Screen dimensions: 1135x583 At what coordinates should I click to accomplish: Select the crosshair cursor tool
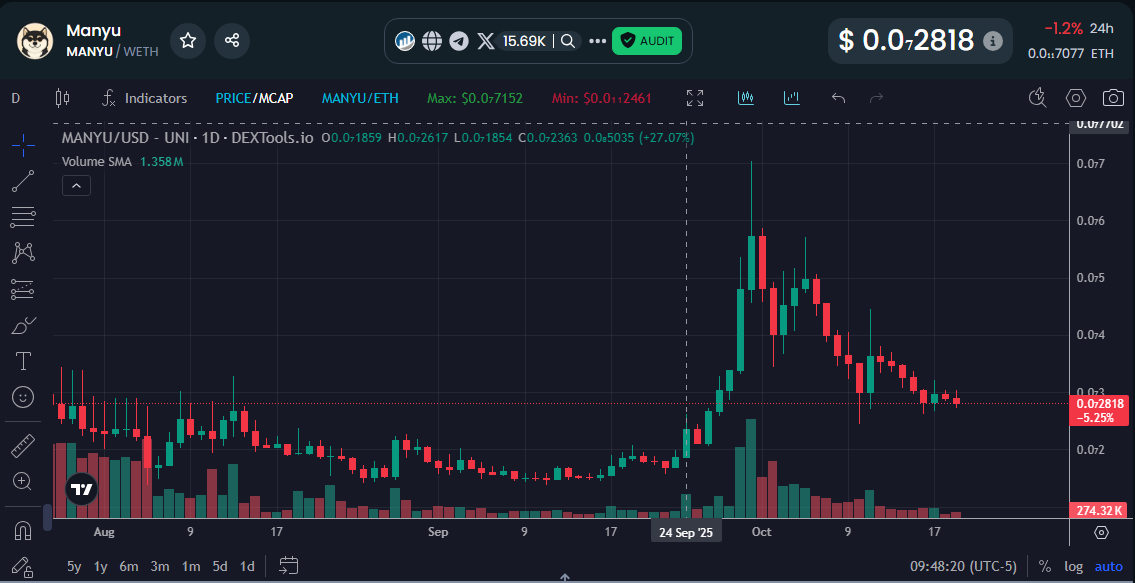23,145
